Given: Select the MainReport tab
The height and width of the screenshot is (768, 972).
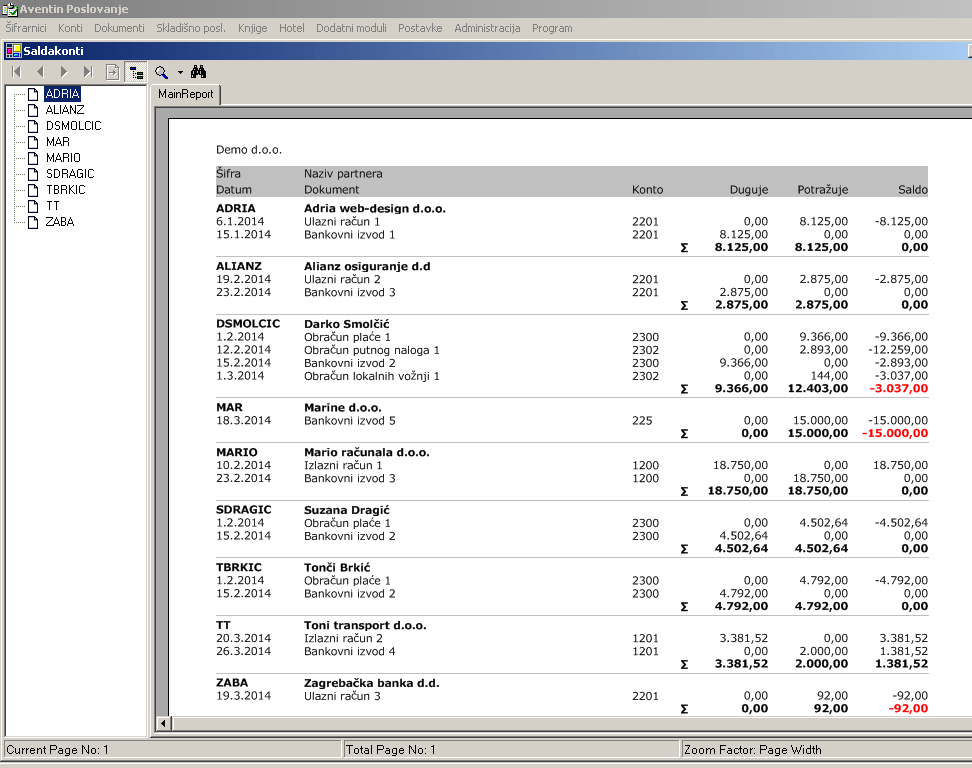Looking at the screenshot, I should [x=186, y=94].
